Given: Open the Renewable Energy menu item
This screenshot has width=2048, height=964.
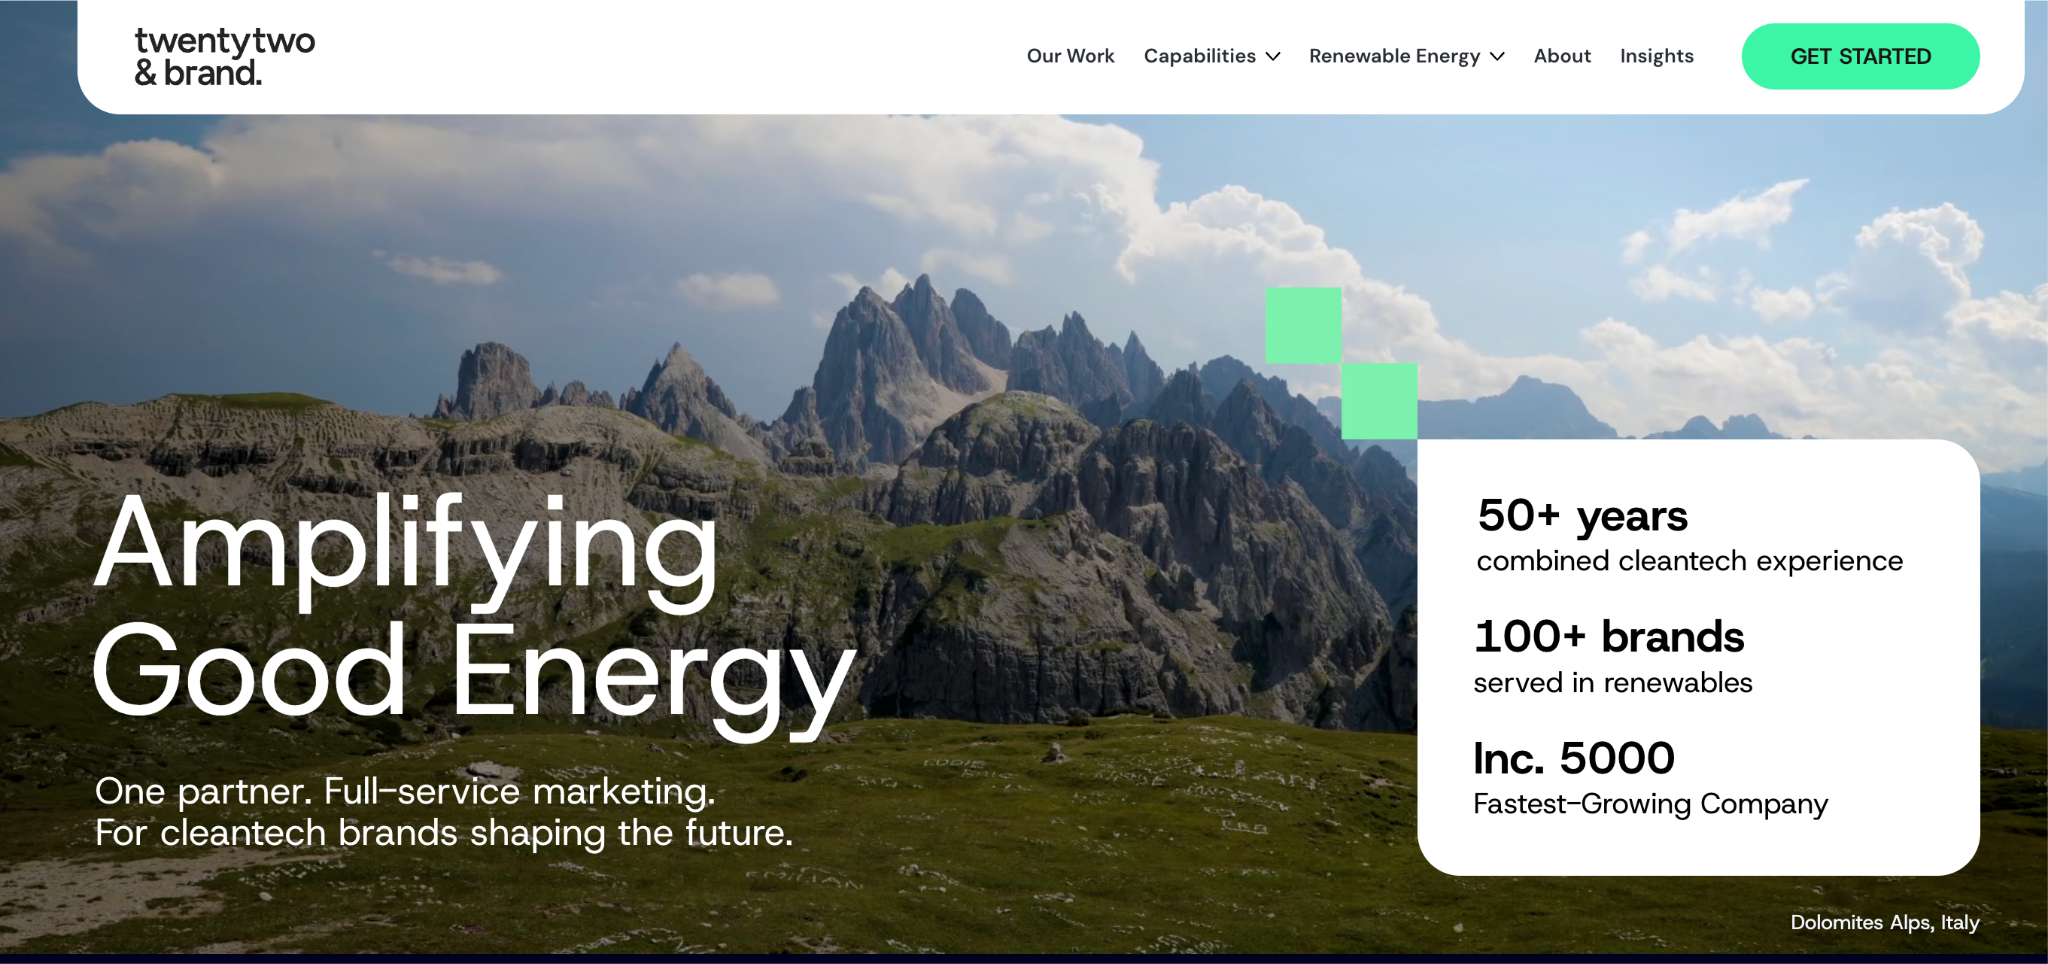Looking at the screenshot, I should point(1394,56).
